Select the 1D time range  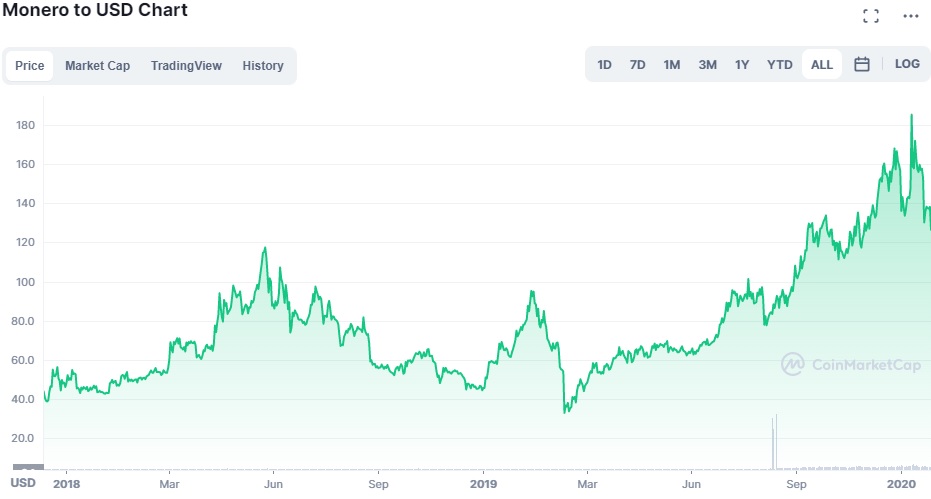pos(604,65)
